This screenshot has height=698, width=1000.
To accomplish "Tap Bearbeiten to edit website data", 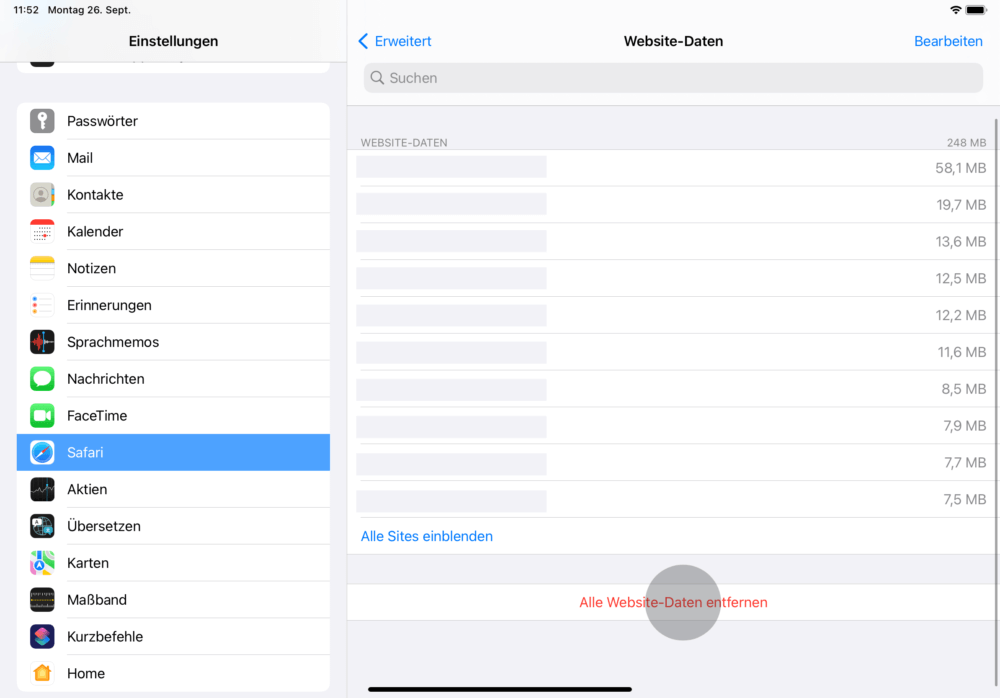I will coord(948,41).
